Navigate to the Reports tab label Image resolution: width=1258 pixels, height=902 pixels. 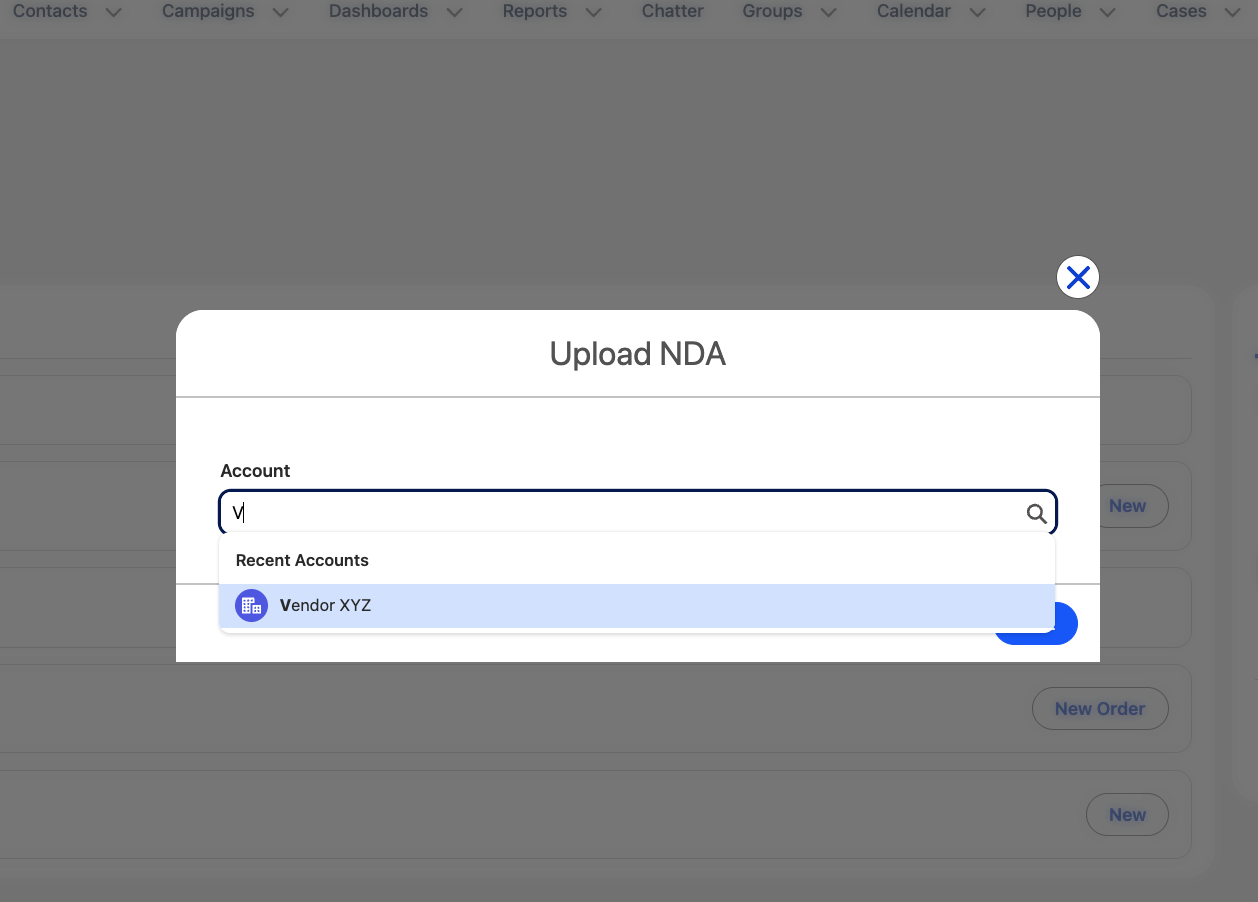click(535, 12)
